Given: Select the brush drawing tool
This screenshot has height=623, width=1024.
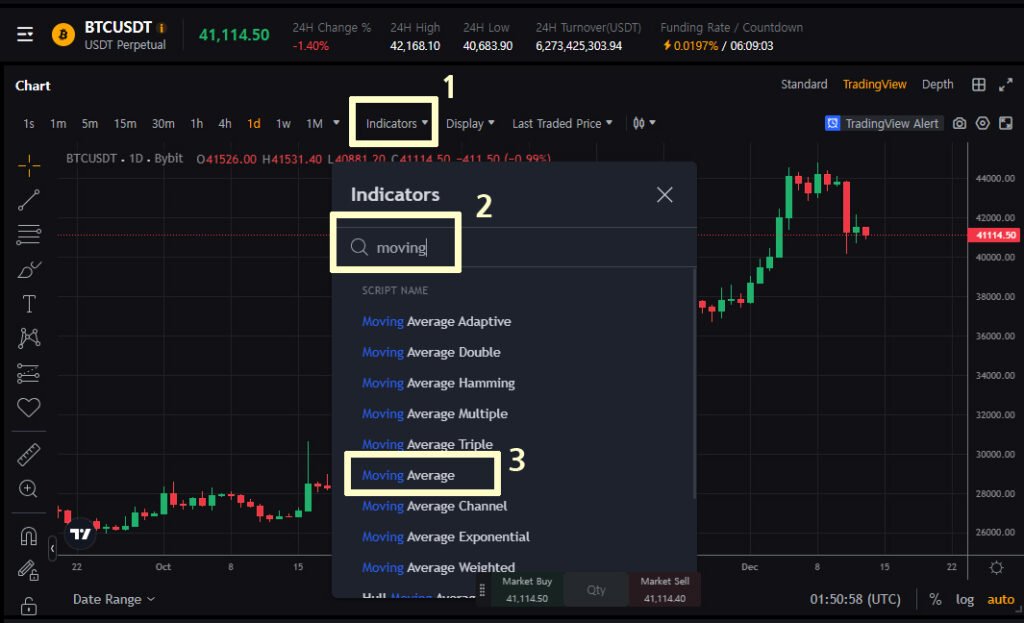Looking at the screenshot, I should point(29,269).
